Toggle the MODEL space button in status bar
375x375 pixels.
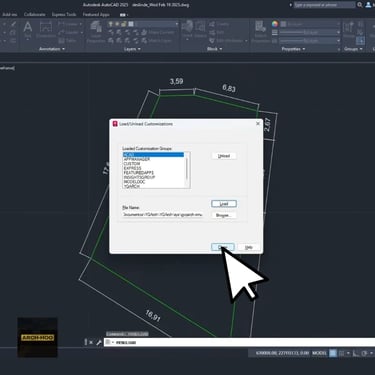coord(319,353)
